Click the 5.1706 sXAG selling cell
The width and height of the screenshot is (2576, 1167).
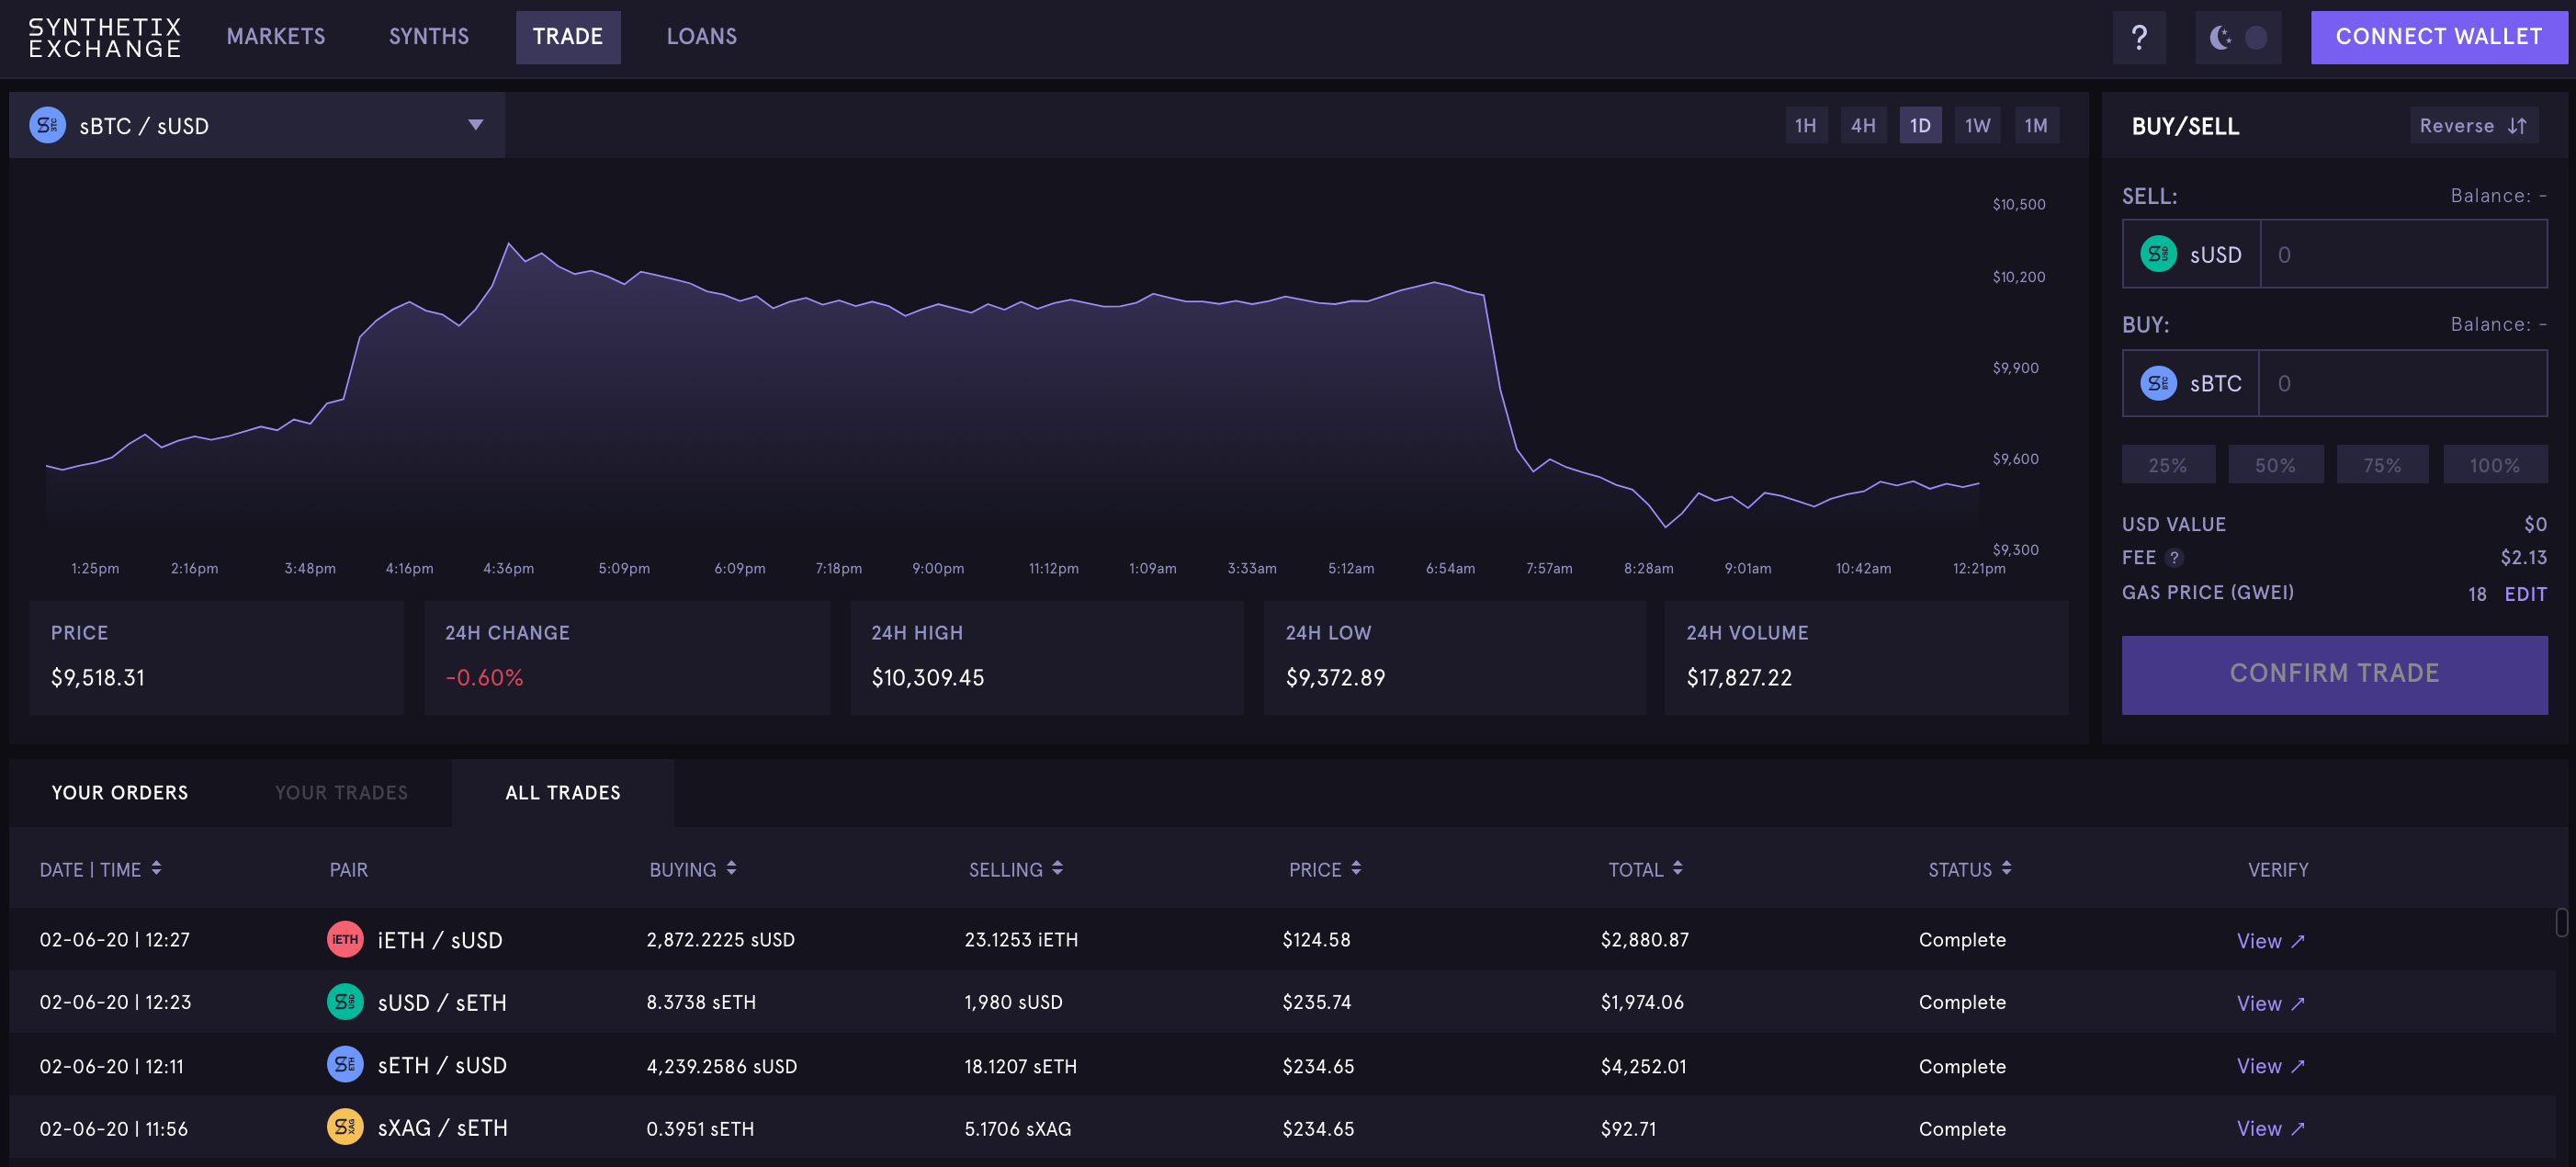tap(1017, 1129)
